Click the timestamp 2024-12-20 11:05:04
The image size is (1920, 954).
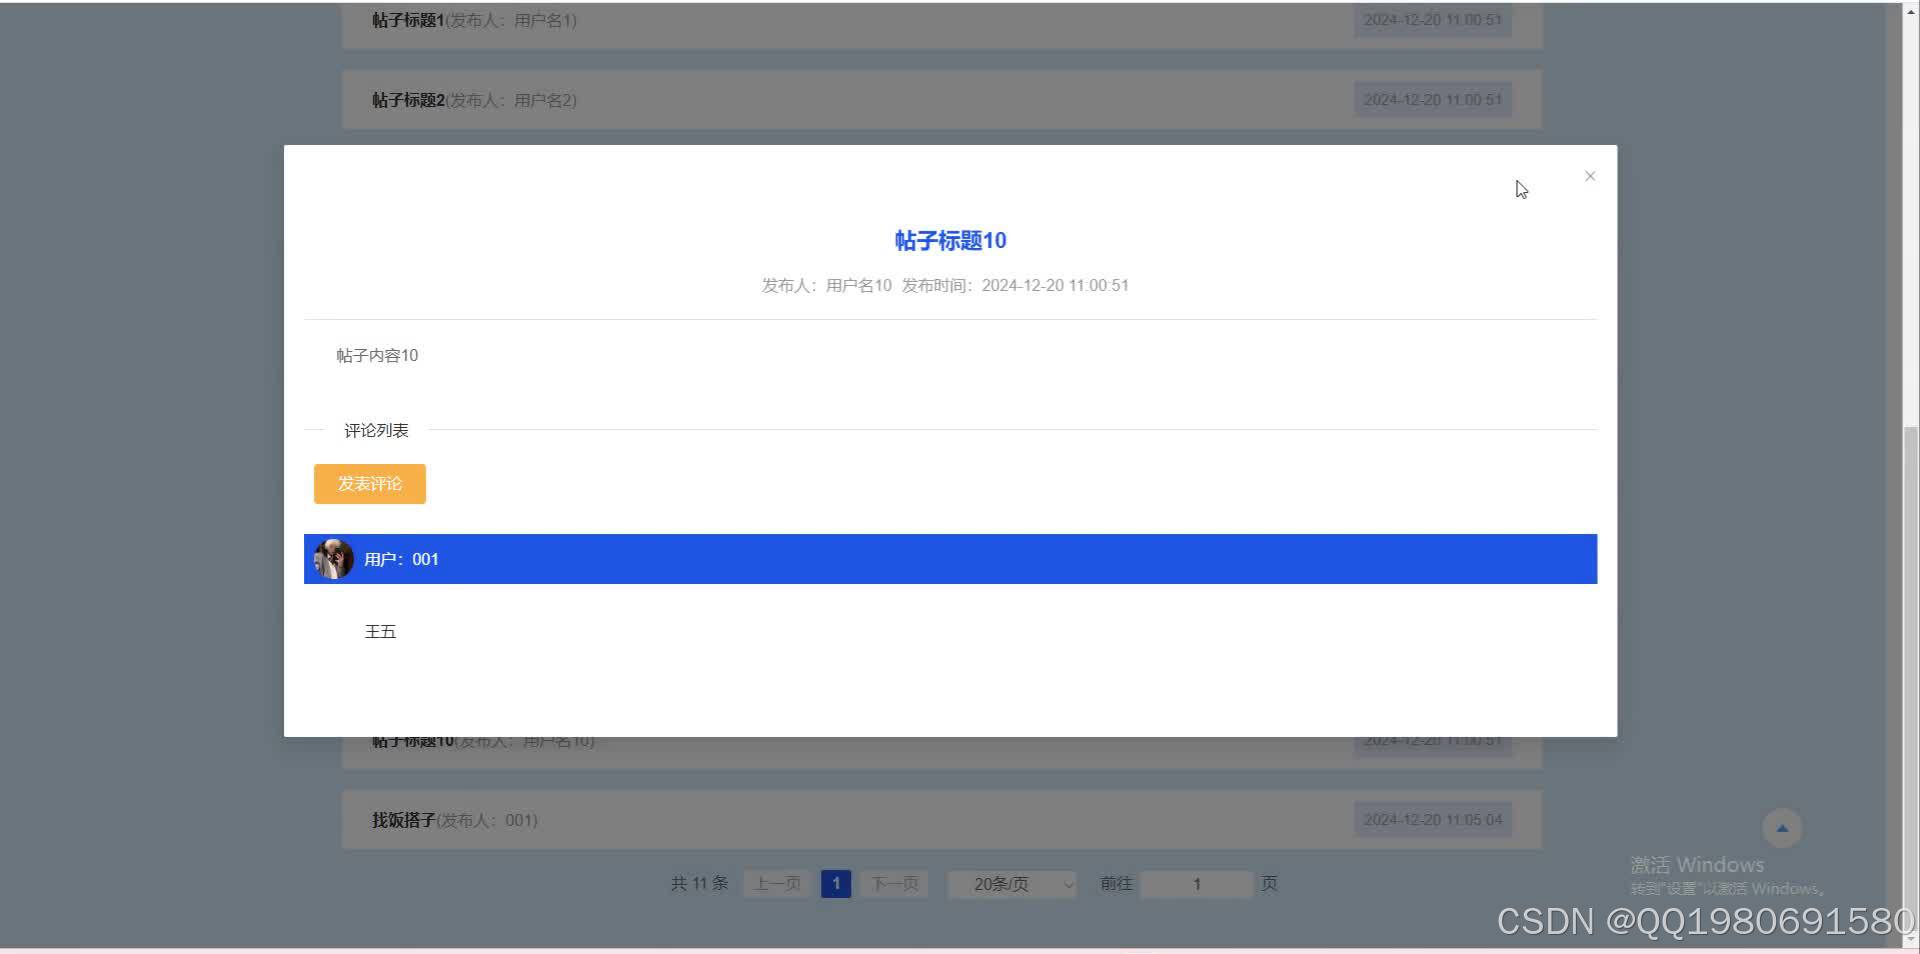[x=1432, y=819]
